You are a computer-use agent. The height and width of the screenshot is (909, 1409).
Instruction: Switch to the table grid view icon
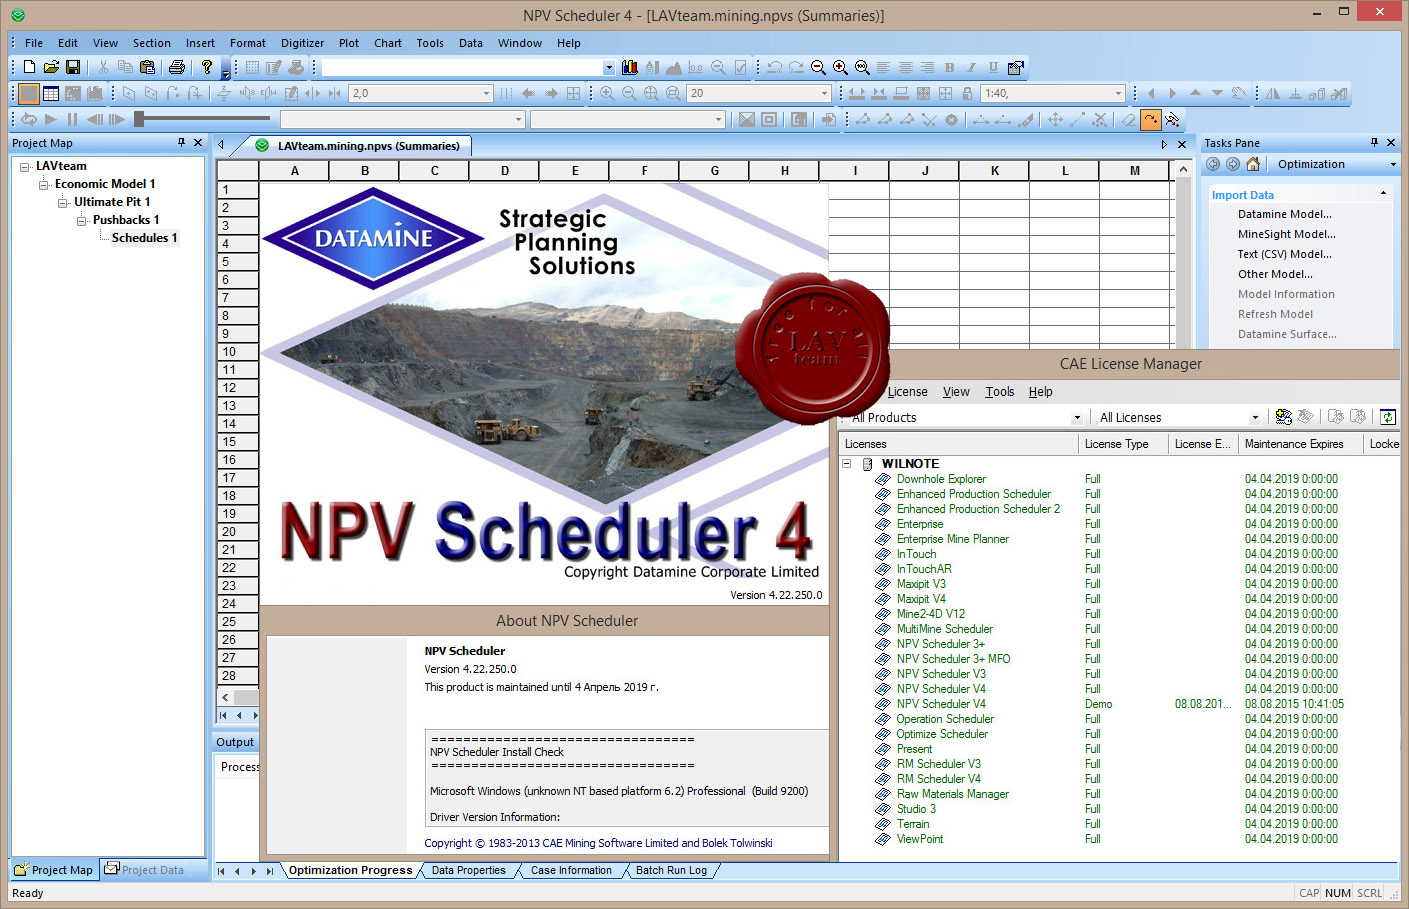tap(51, 93)
